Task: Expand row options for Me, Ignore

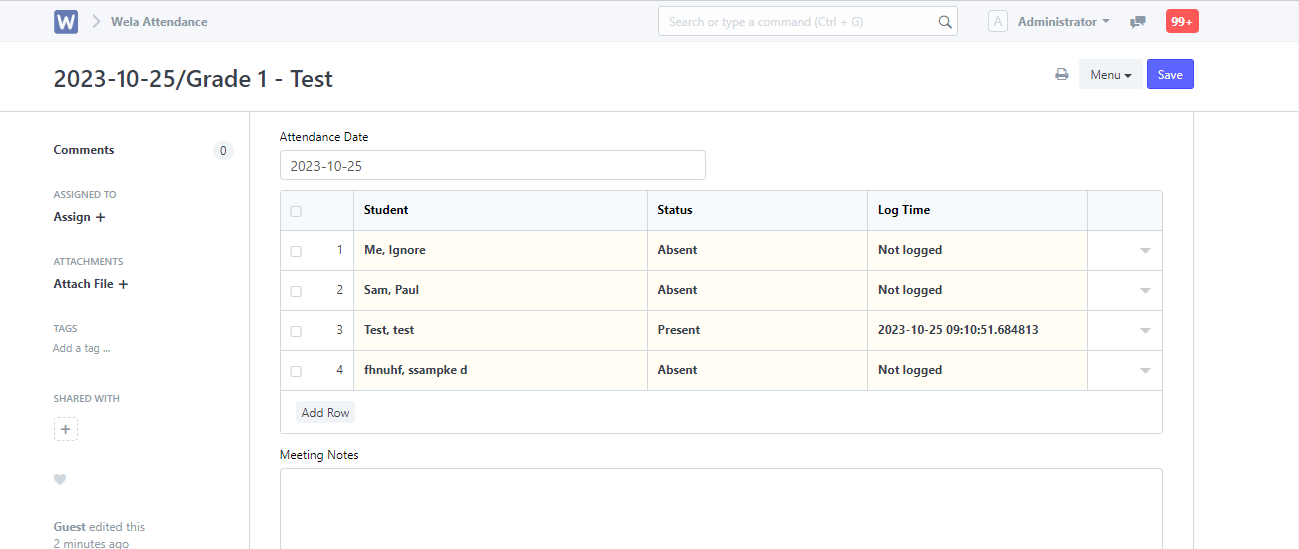Action: coord(1145,251)
